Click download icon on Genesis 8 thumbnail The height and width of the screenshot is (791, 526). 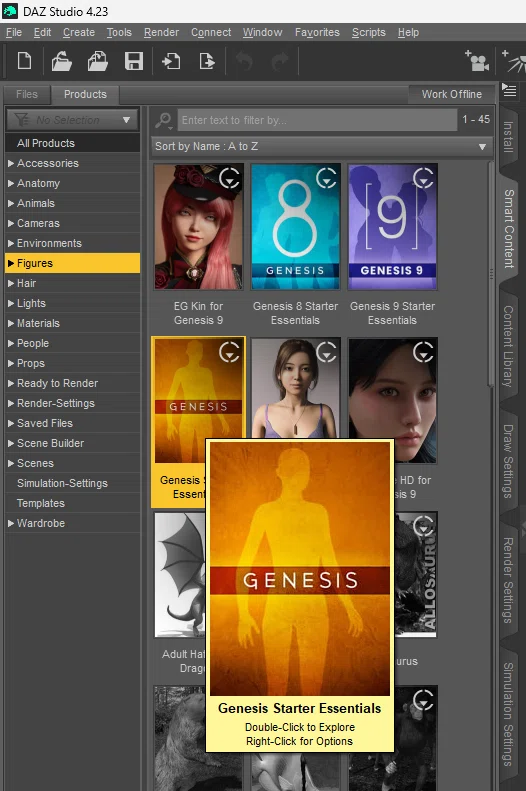pyautogui.click(x=326, y=178)
